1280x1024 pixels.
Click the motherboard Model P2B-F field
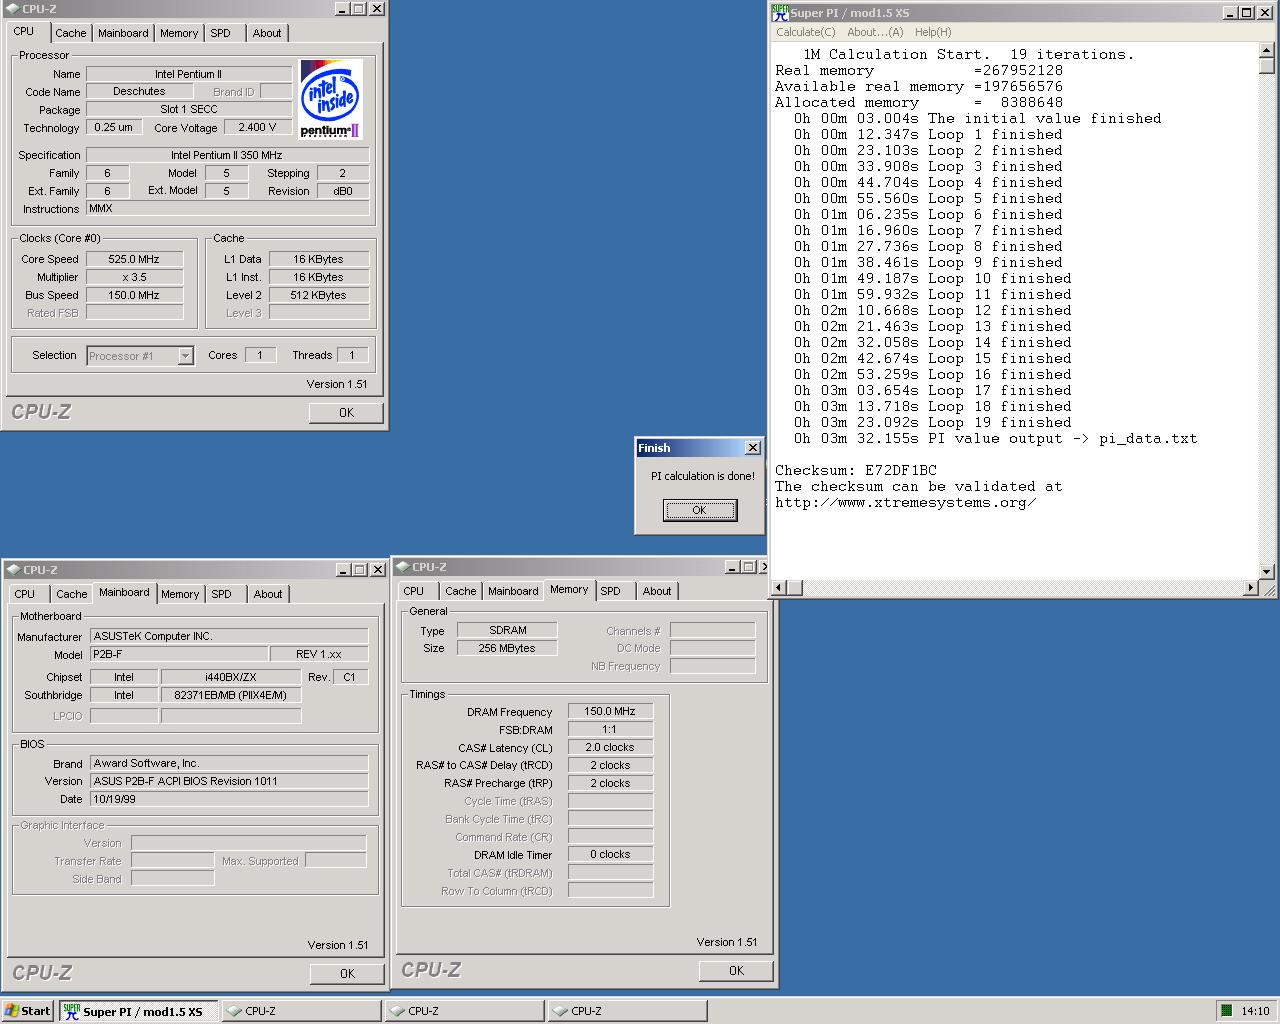[179, 654]
